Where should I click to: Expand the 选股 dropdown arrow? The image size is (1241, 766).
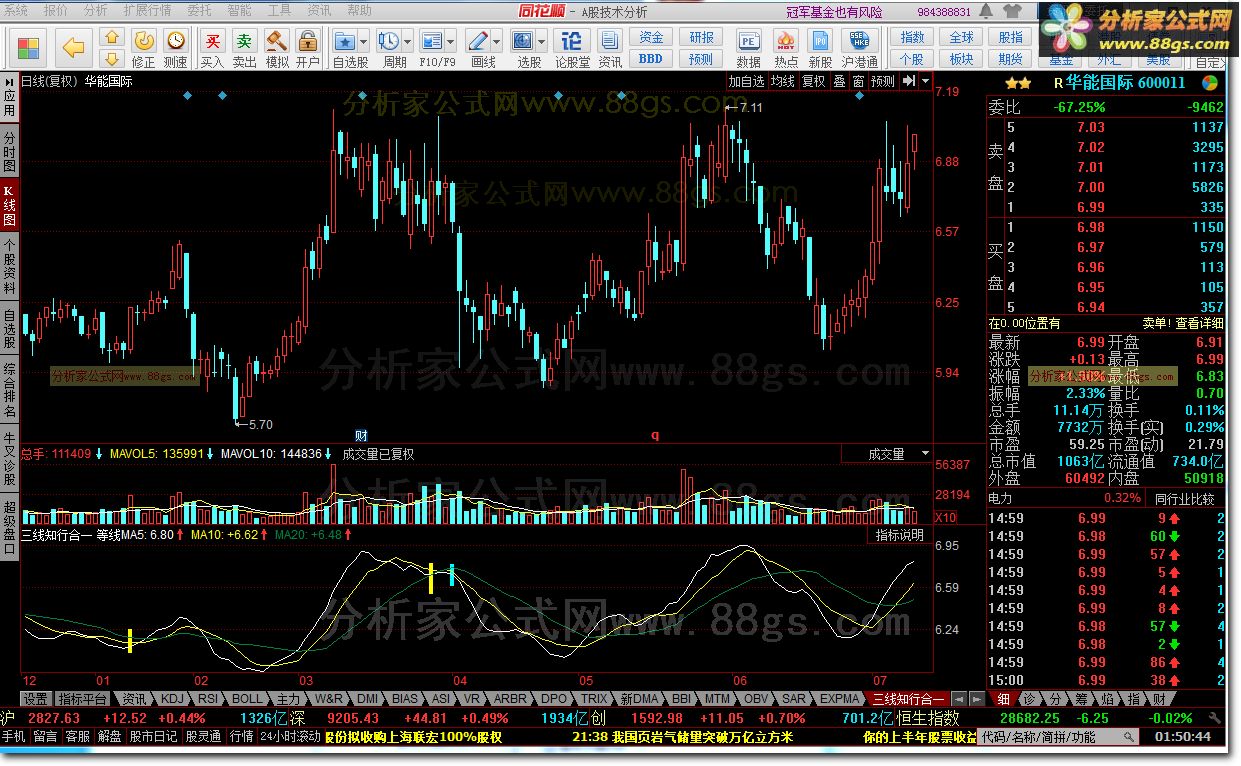[543, 42]
